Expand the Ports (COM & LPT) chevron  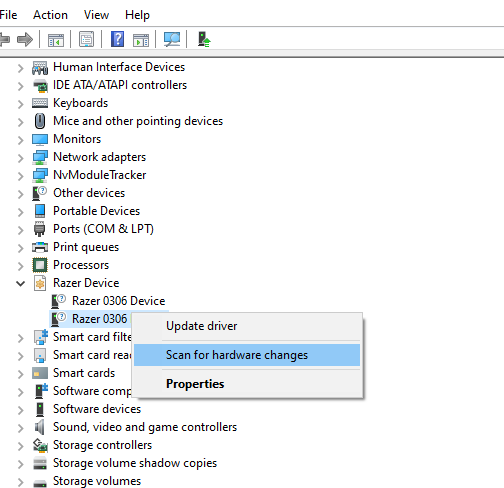[x=21, y=230]
